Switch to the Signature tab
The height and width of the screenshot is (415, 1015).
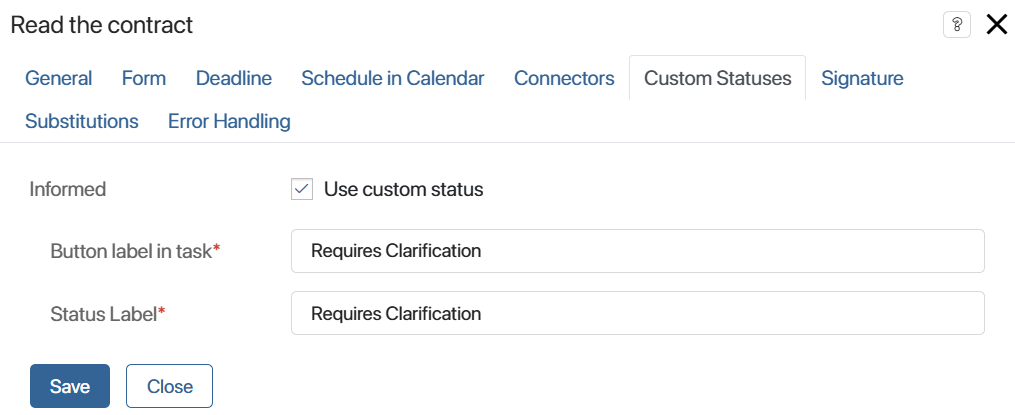(862, 78)
